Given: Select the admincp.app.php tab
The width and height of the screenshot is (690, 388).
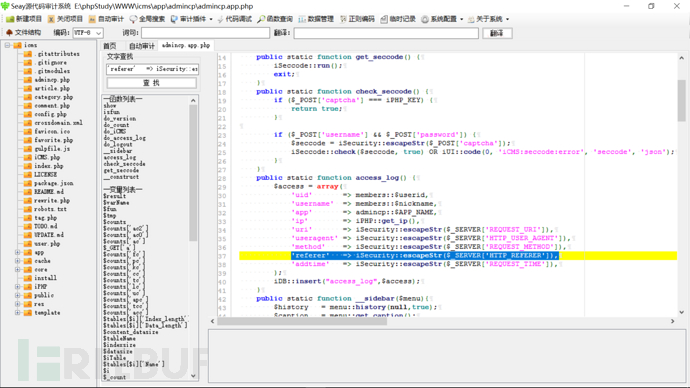Looking at the screenshot, I should click(x=186, y=45).
